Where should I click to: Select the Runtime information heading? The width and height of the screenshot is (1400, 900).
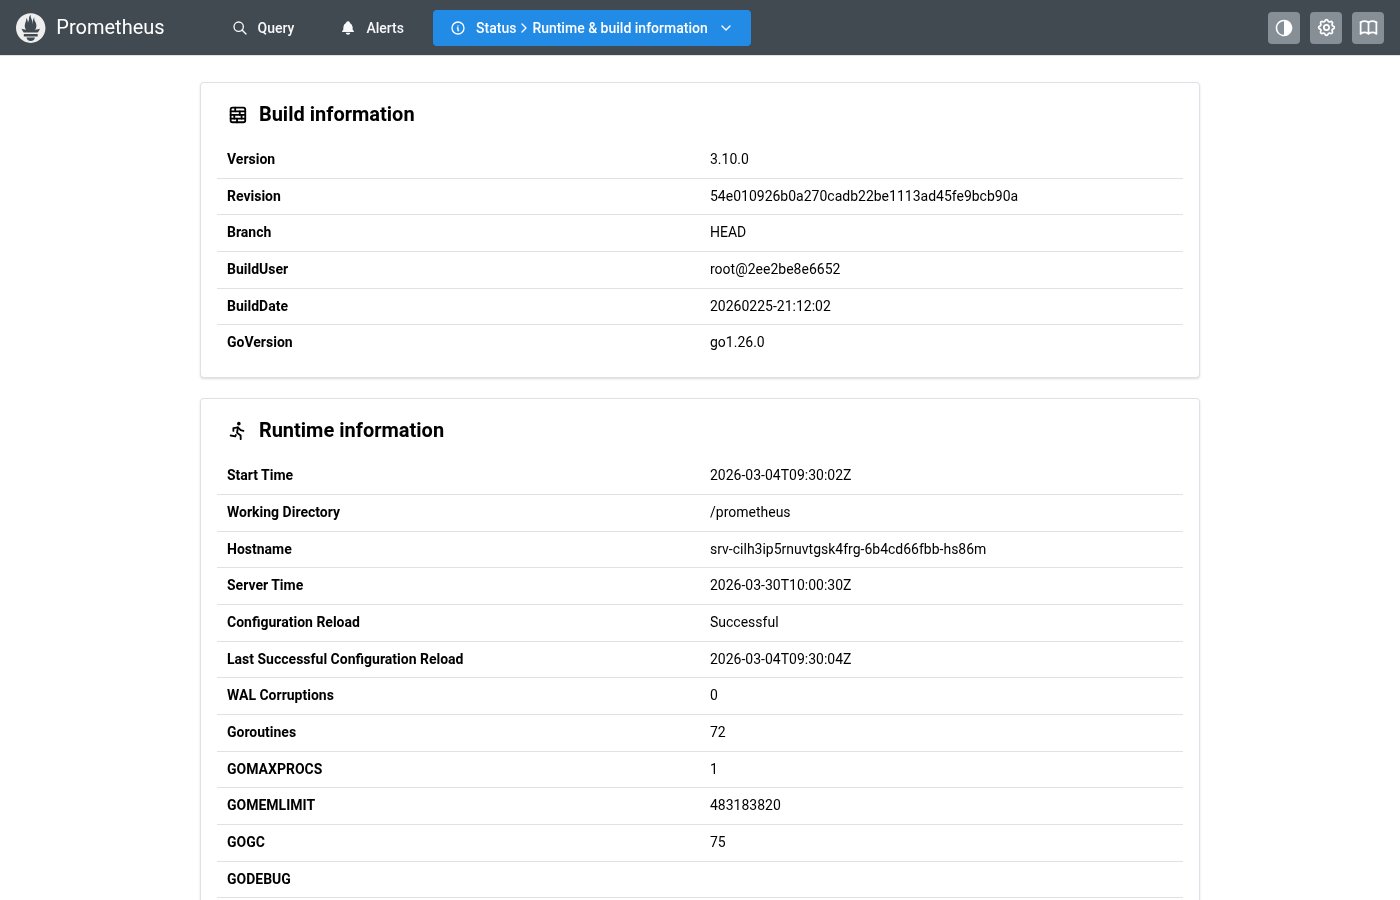(351, 430)
